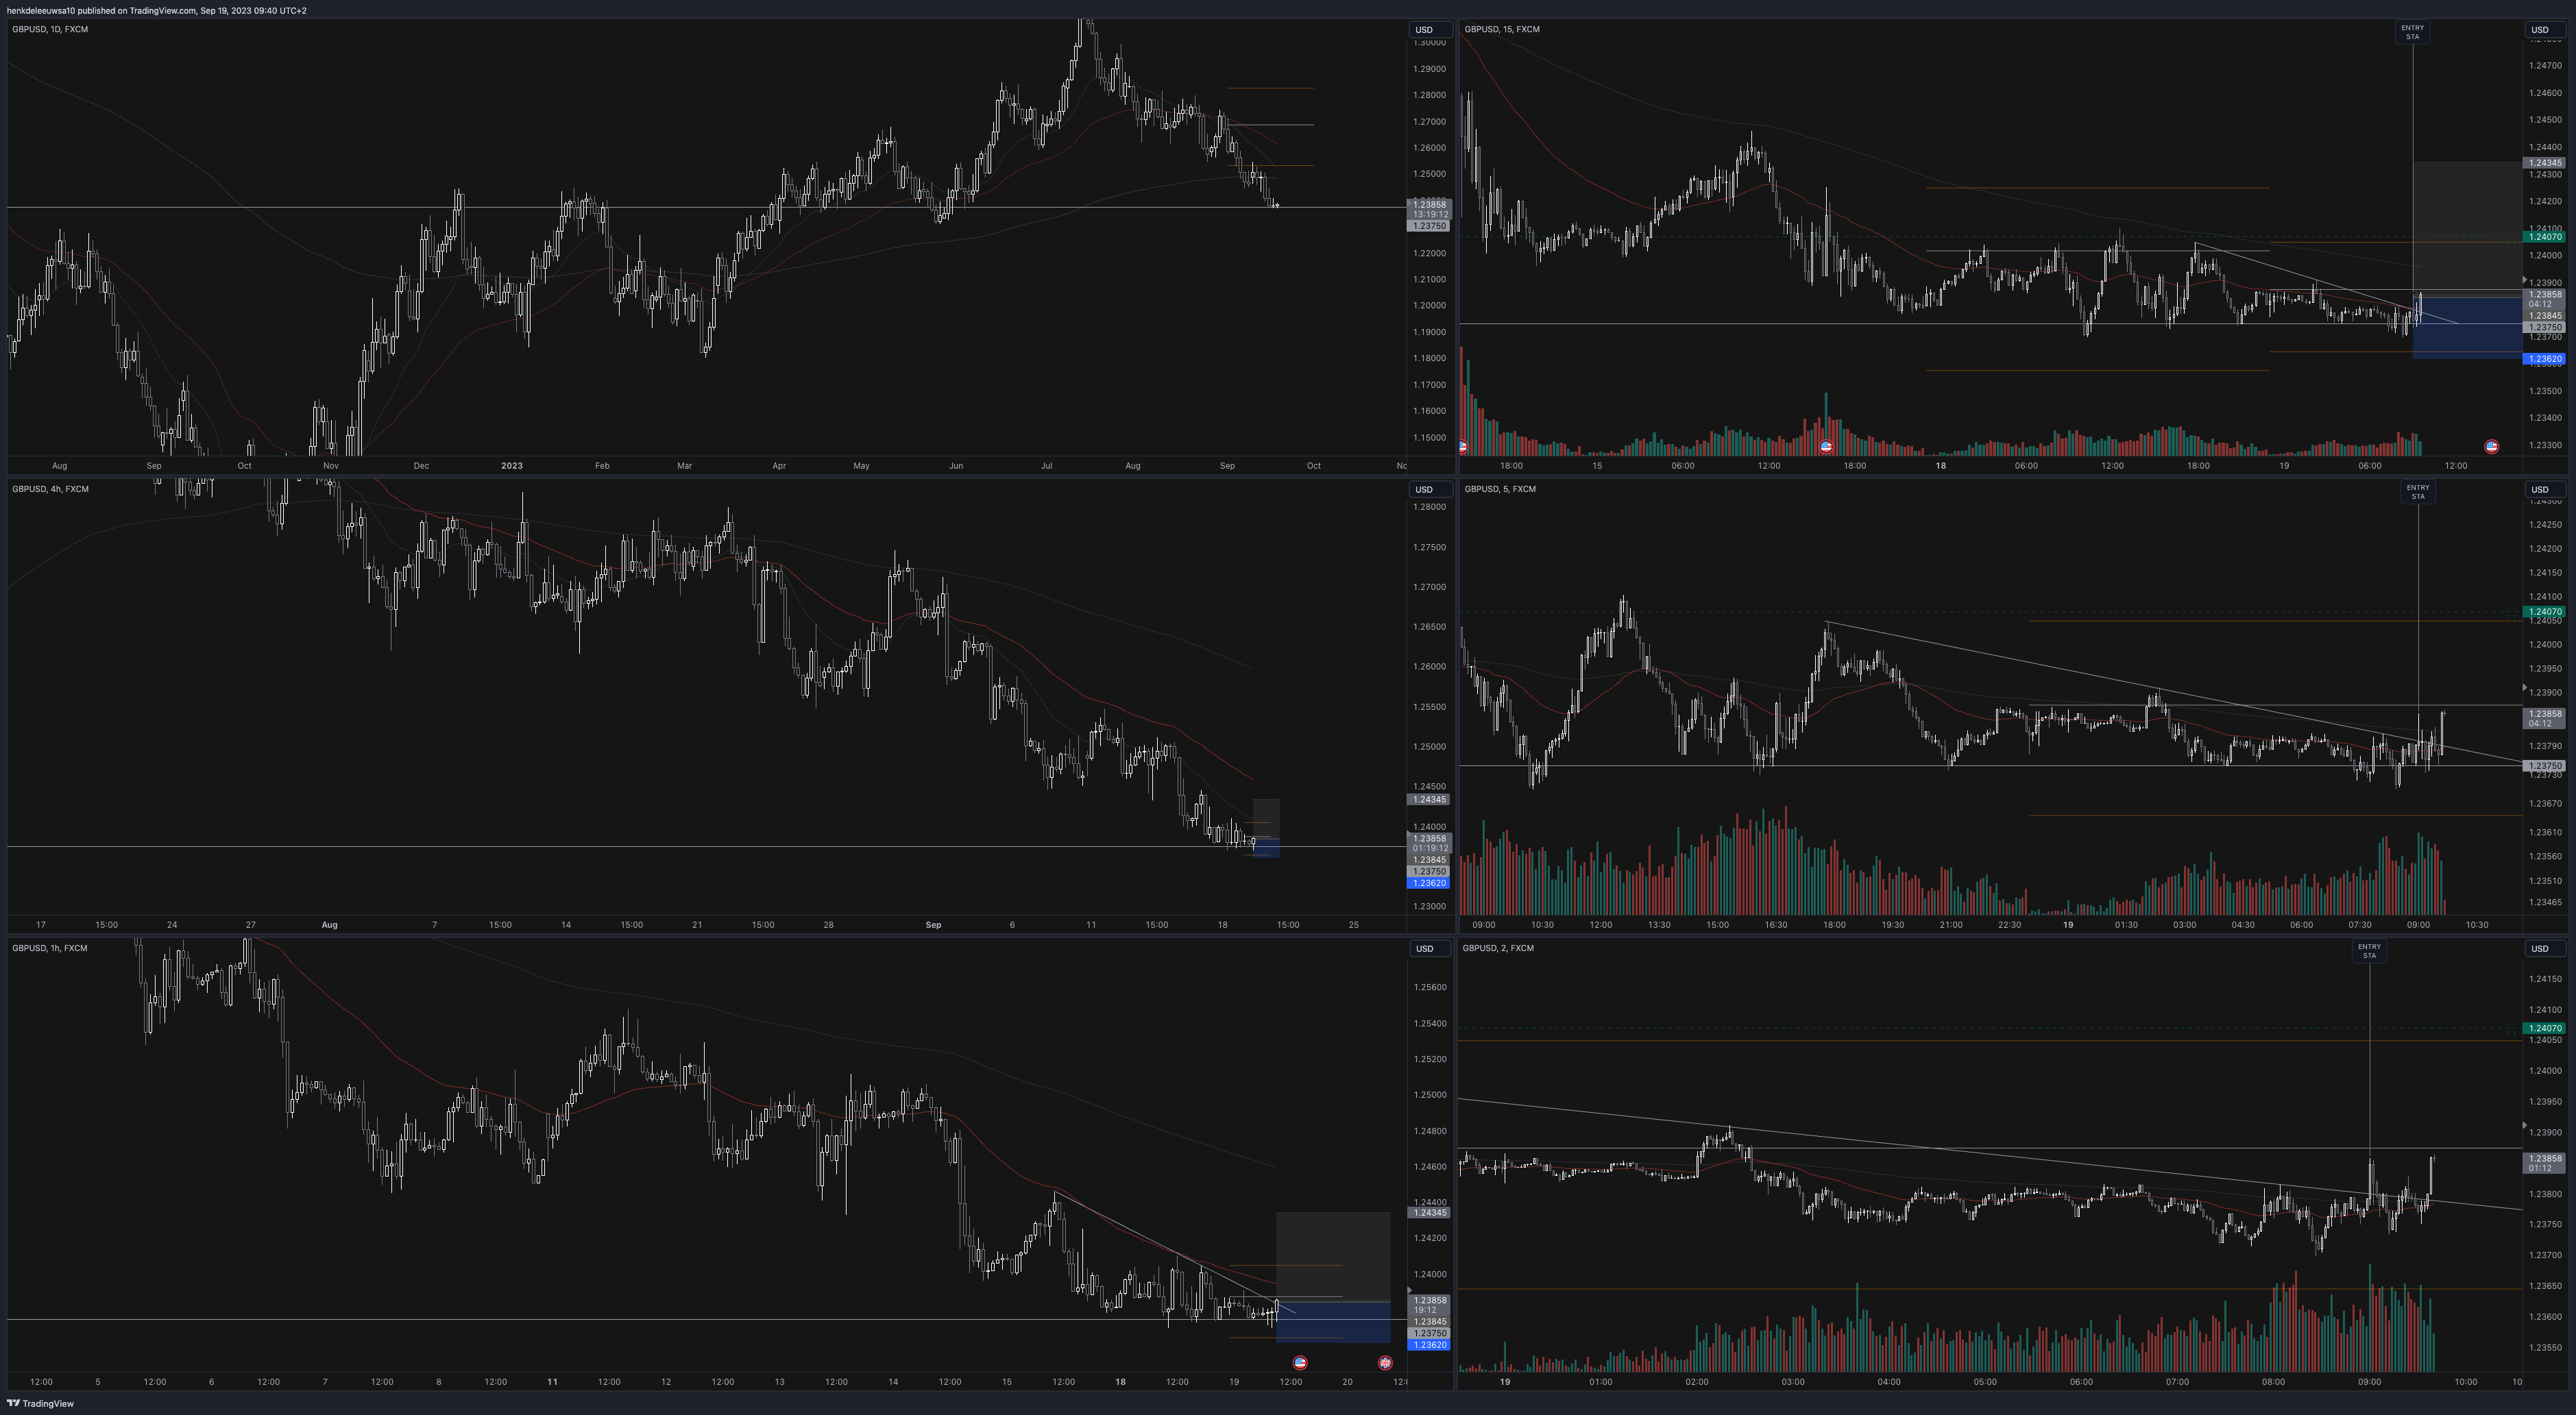Viewport: 2576px width, 1415px height.
Task: Select the ENTRY STA label on 15-minute chart
Action: 2413,33
